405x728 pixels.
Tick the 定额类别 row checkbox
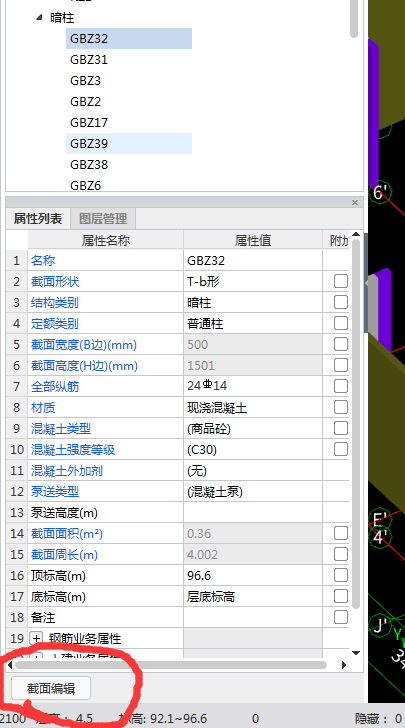[341, 323]
